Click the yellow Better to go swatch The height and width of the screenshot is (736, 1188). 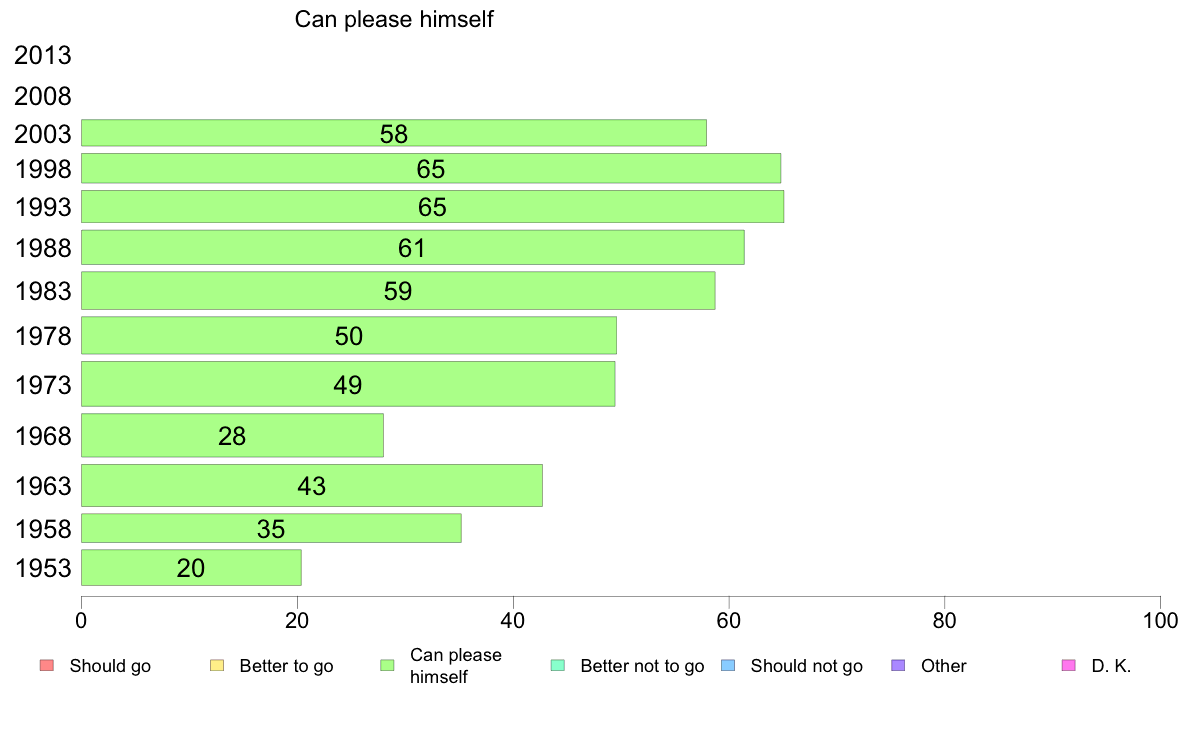(x=217, y=666)
